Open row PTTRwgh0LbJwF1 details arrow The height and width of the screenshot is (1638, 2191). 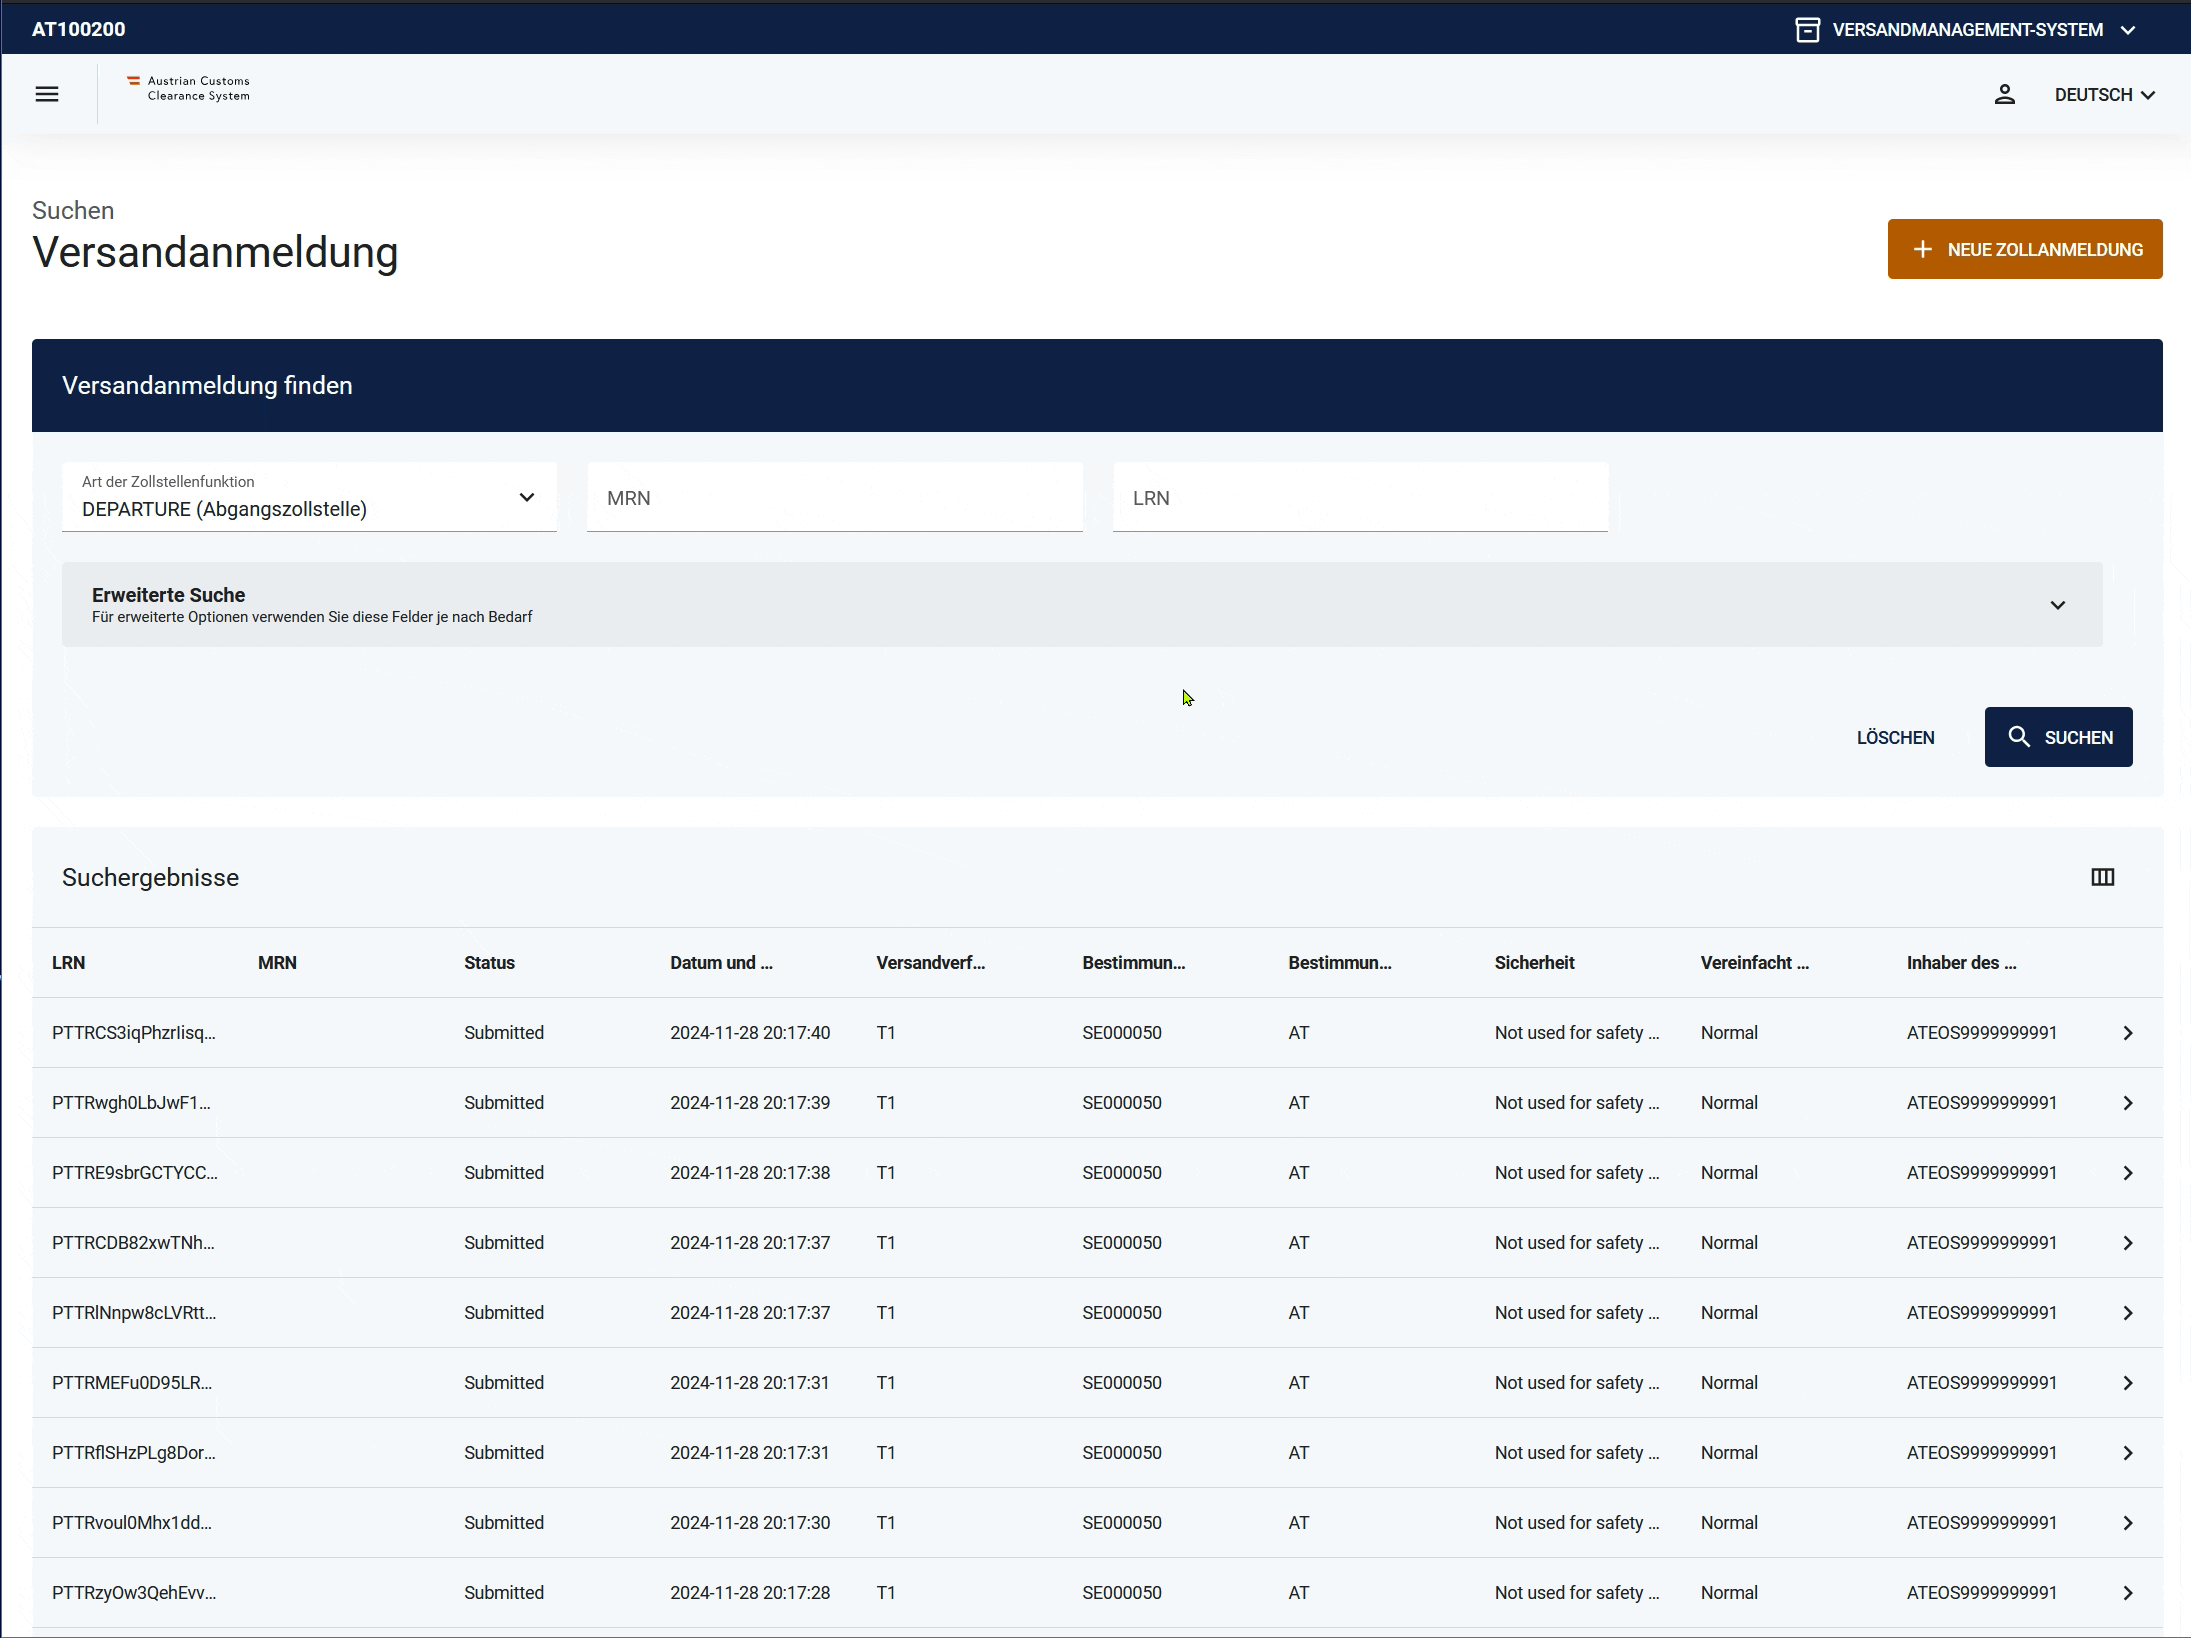click(2128, 1103)
